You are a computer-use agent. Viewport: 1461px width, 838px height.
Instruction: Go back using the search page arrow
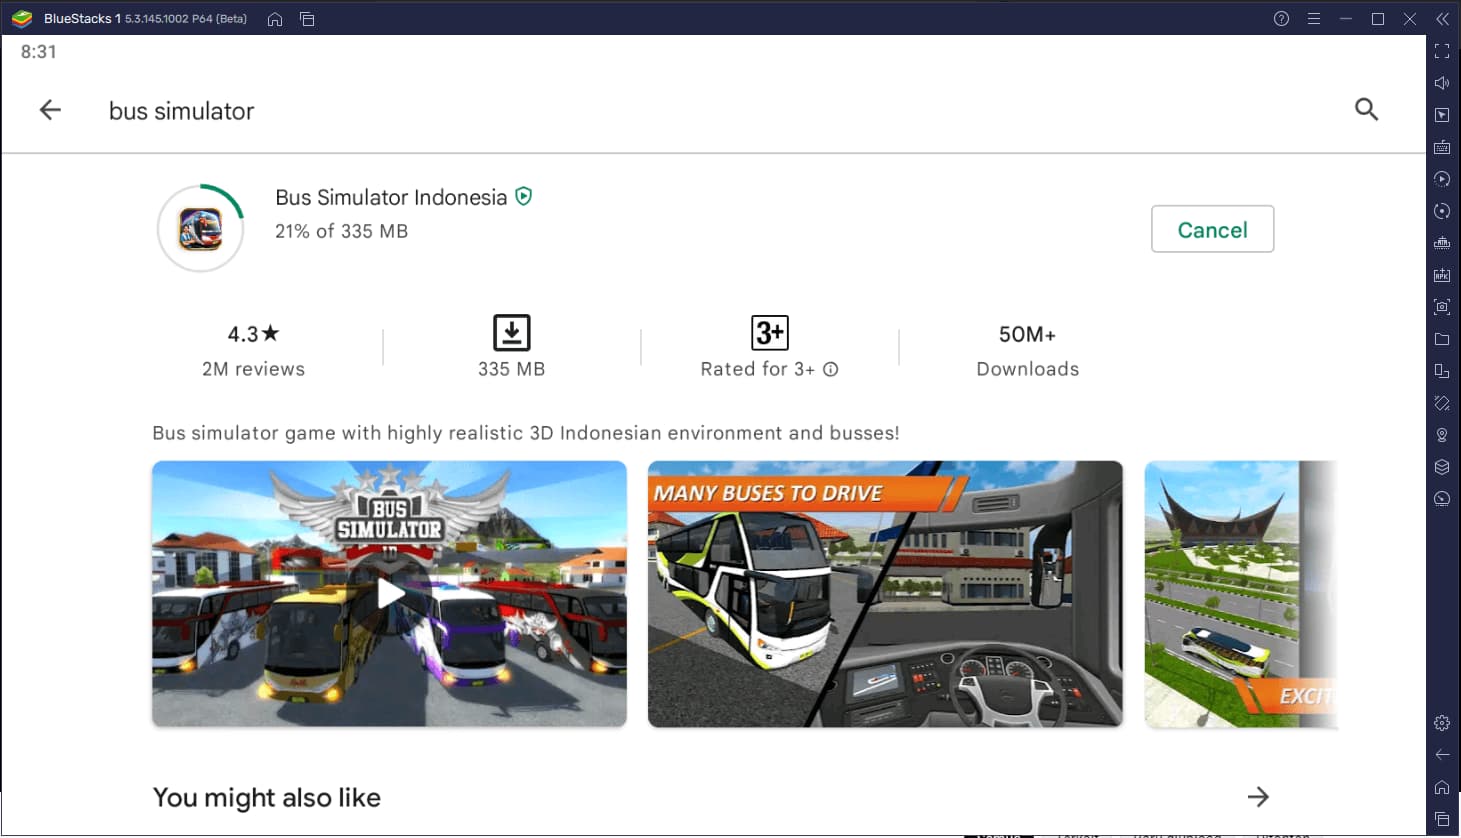(50, 110)
